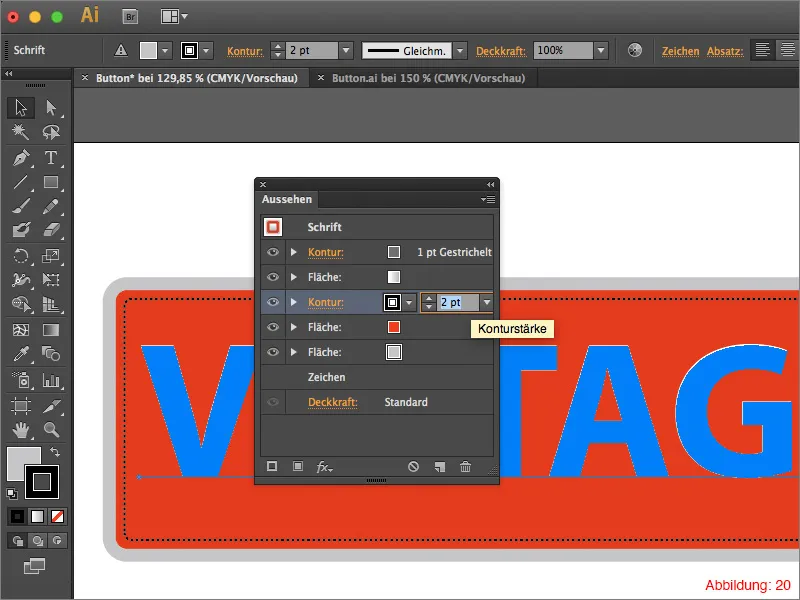Viewport: 800px width, 600px height.
Task: Select the Zoom tool
Action: tap(51, 430)
